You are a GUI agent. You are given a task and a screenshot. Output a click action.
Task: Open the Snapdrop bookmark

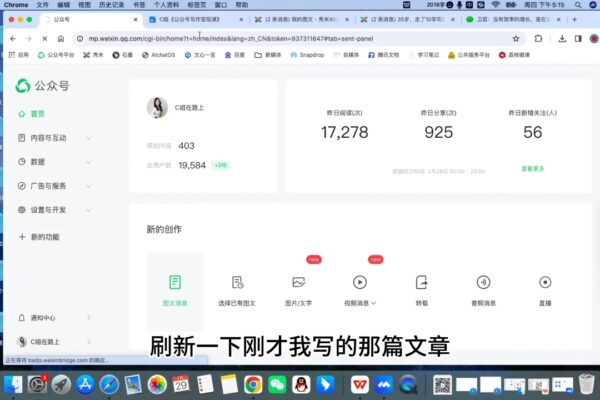pos(307,55)
